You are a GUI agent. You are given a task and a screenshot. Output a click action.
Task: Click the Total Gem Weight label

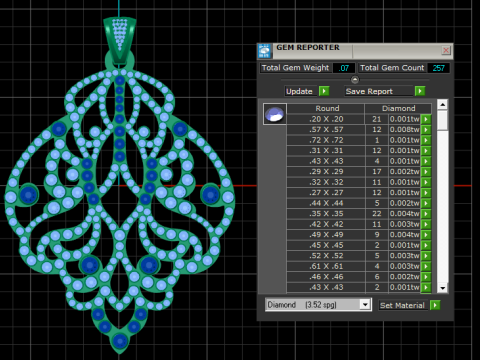point(295,68)
